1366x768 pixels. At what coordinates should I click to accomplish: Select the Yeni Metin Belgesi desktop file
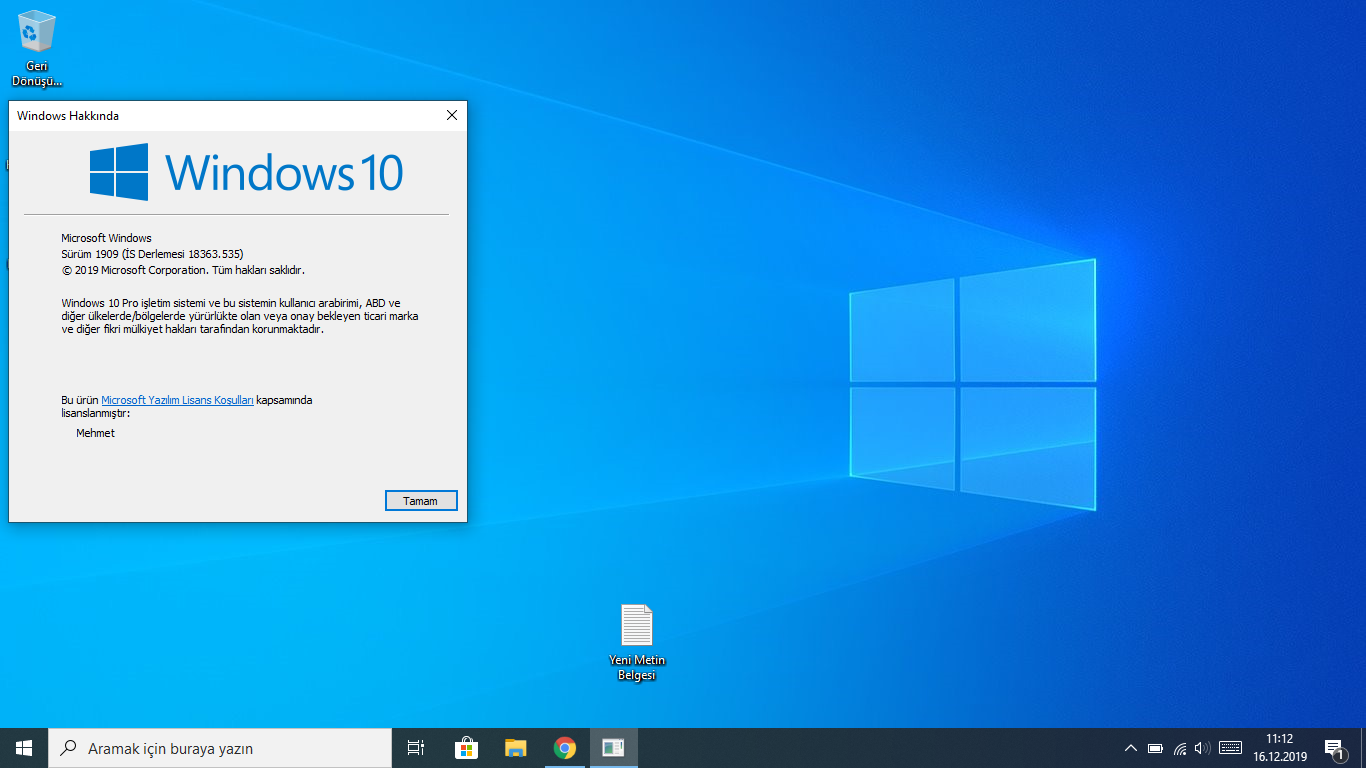click(x=637, y=642)
